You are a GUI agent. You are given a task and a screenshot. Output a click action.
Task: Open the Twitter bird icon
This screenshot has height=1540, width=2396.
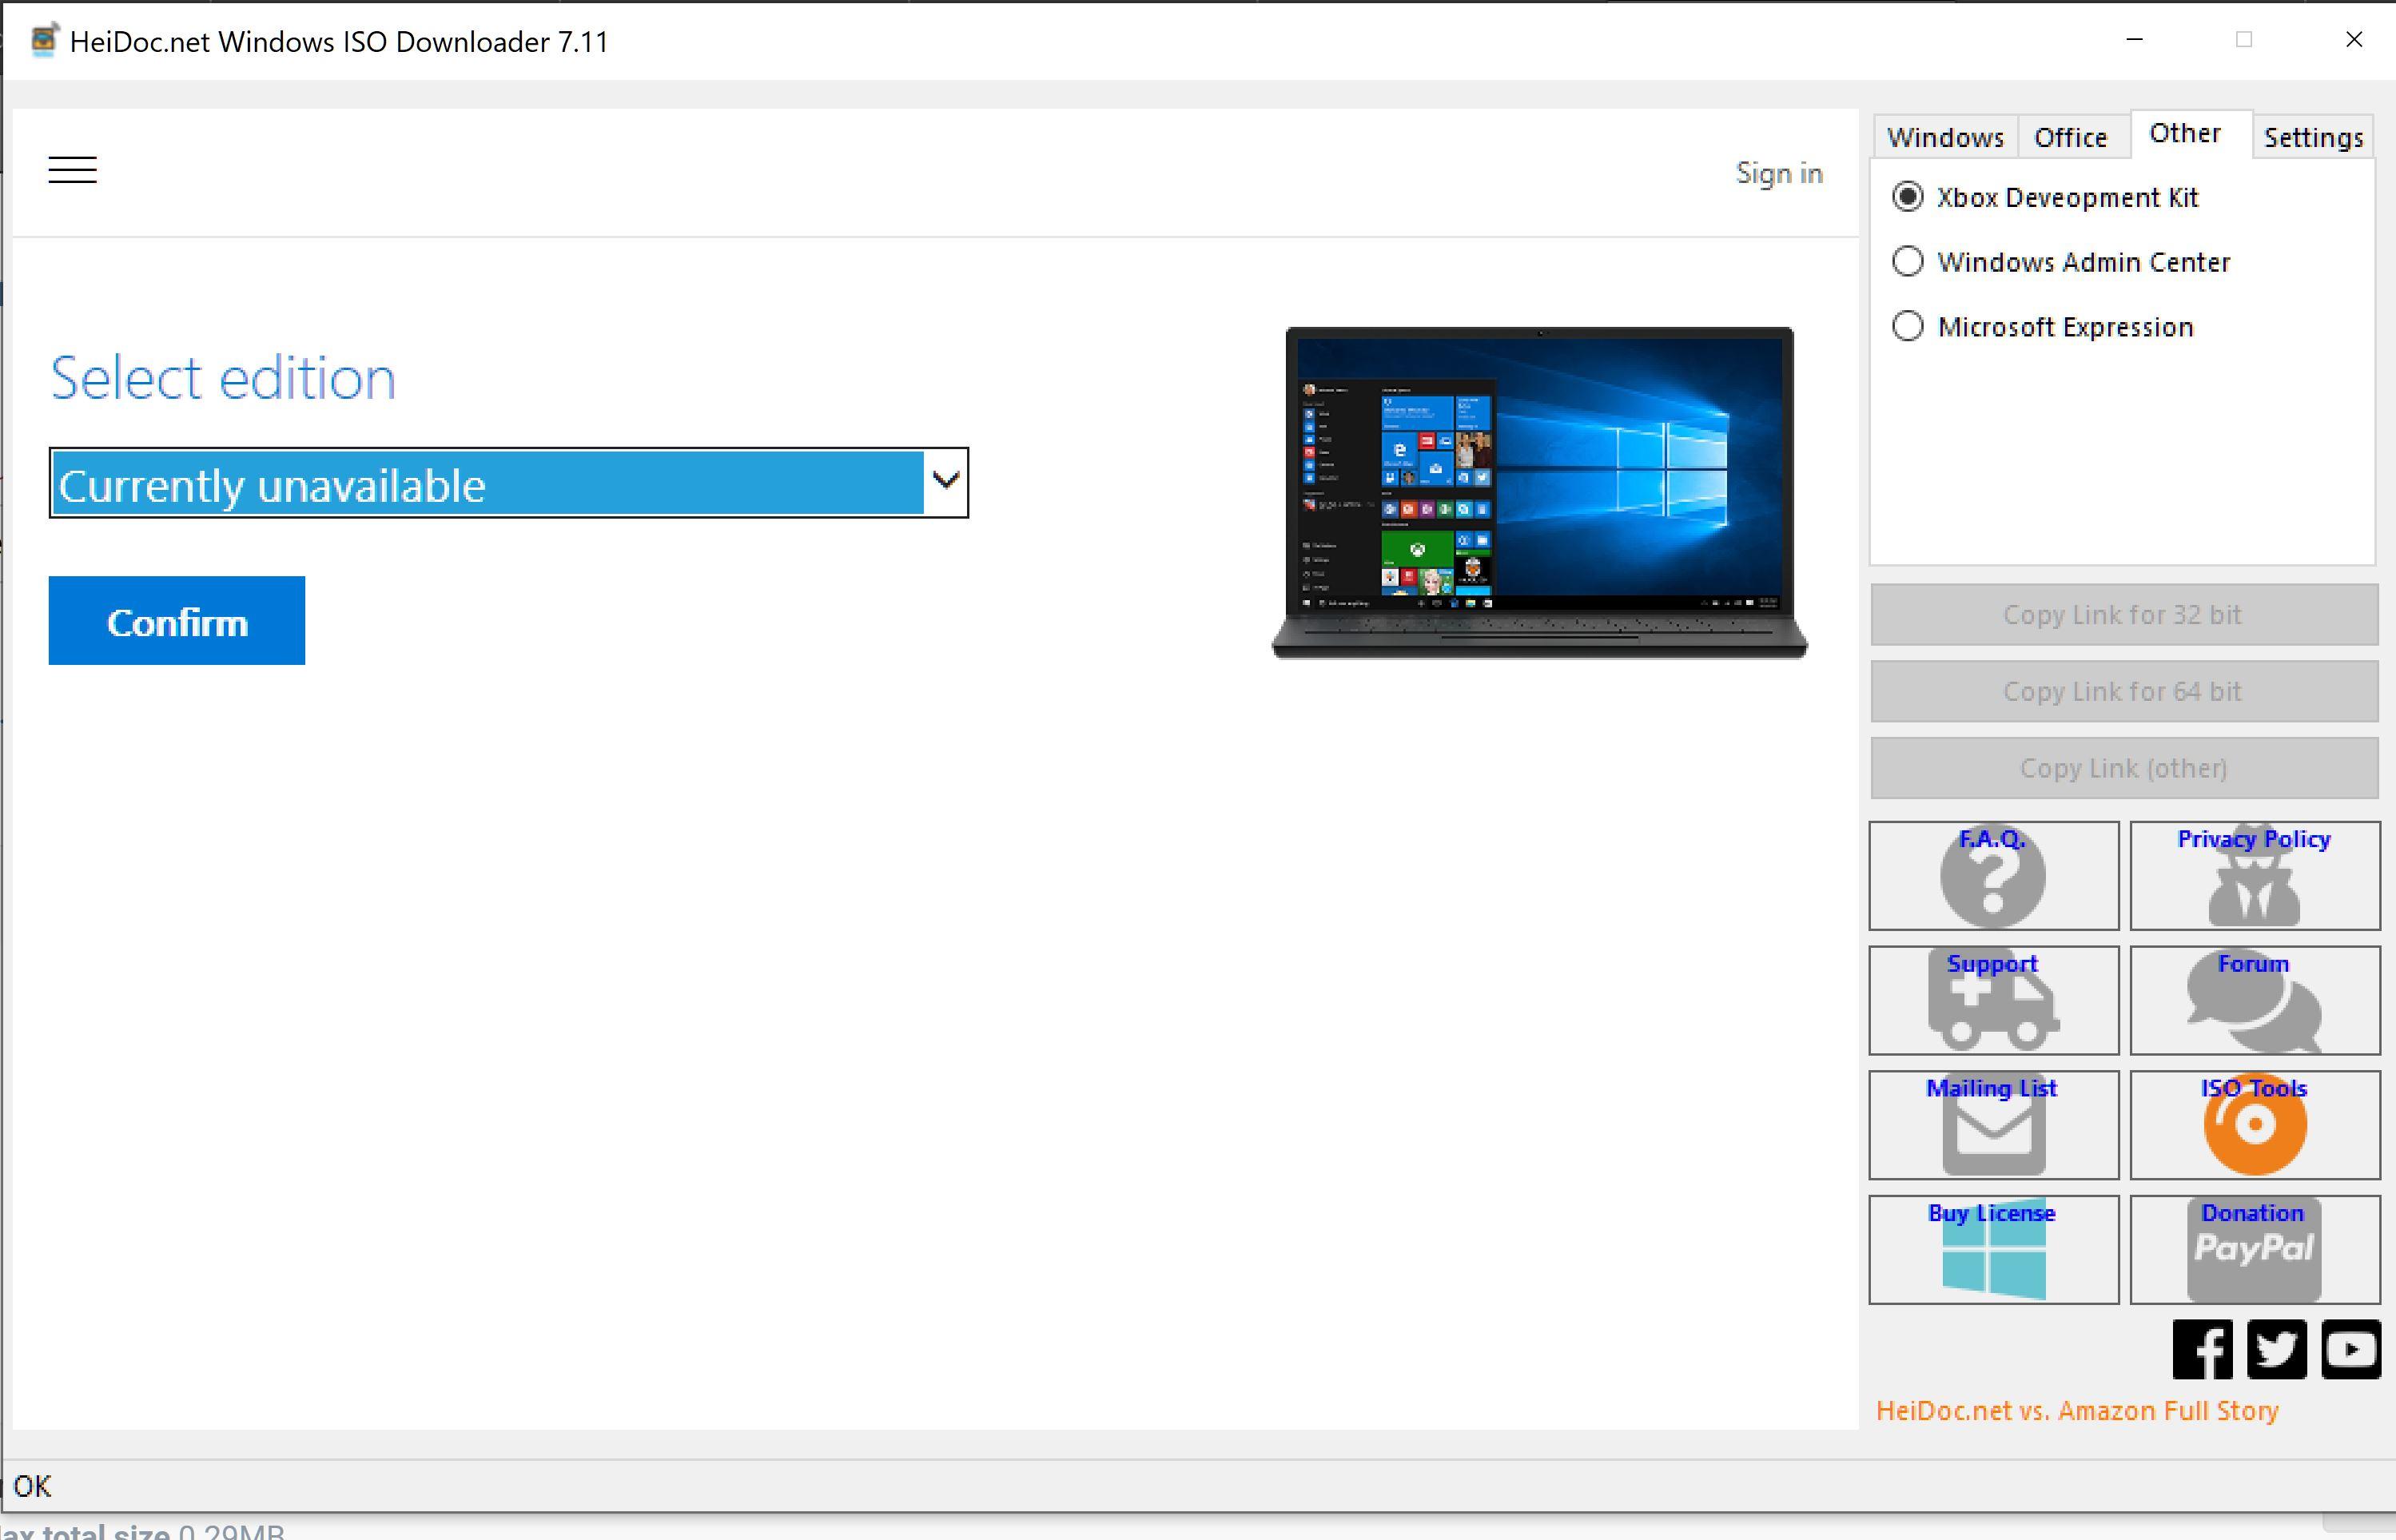[2276, 1349]
